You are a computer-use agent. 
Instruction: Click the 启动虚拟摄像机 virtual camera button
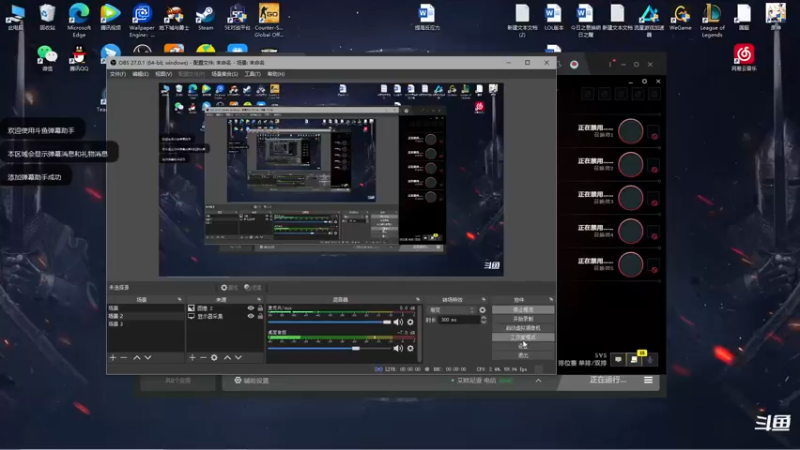tap(523, 328)
